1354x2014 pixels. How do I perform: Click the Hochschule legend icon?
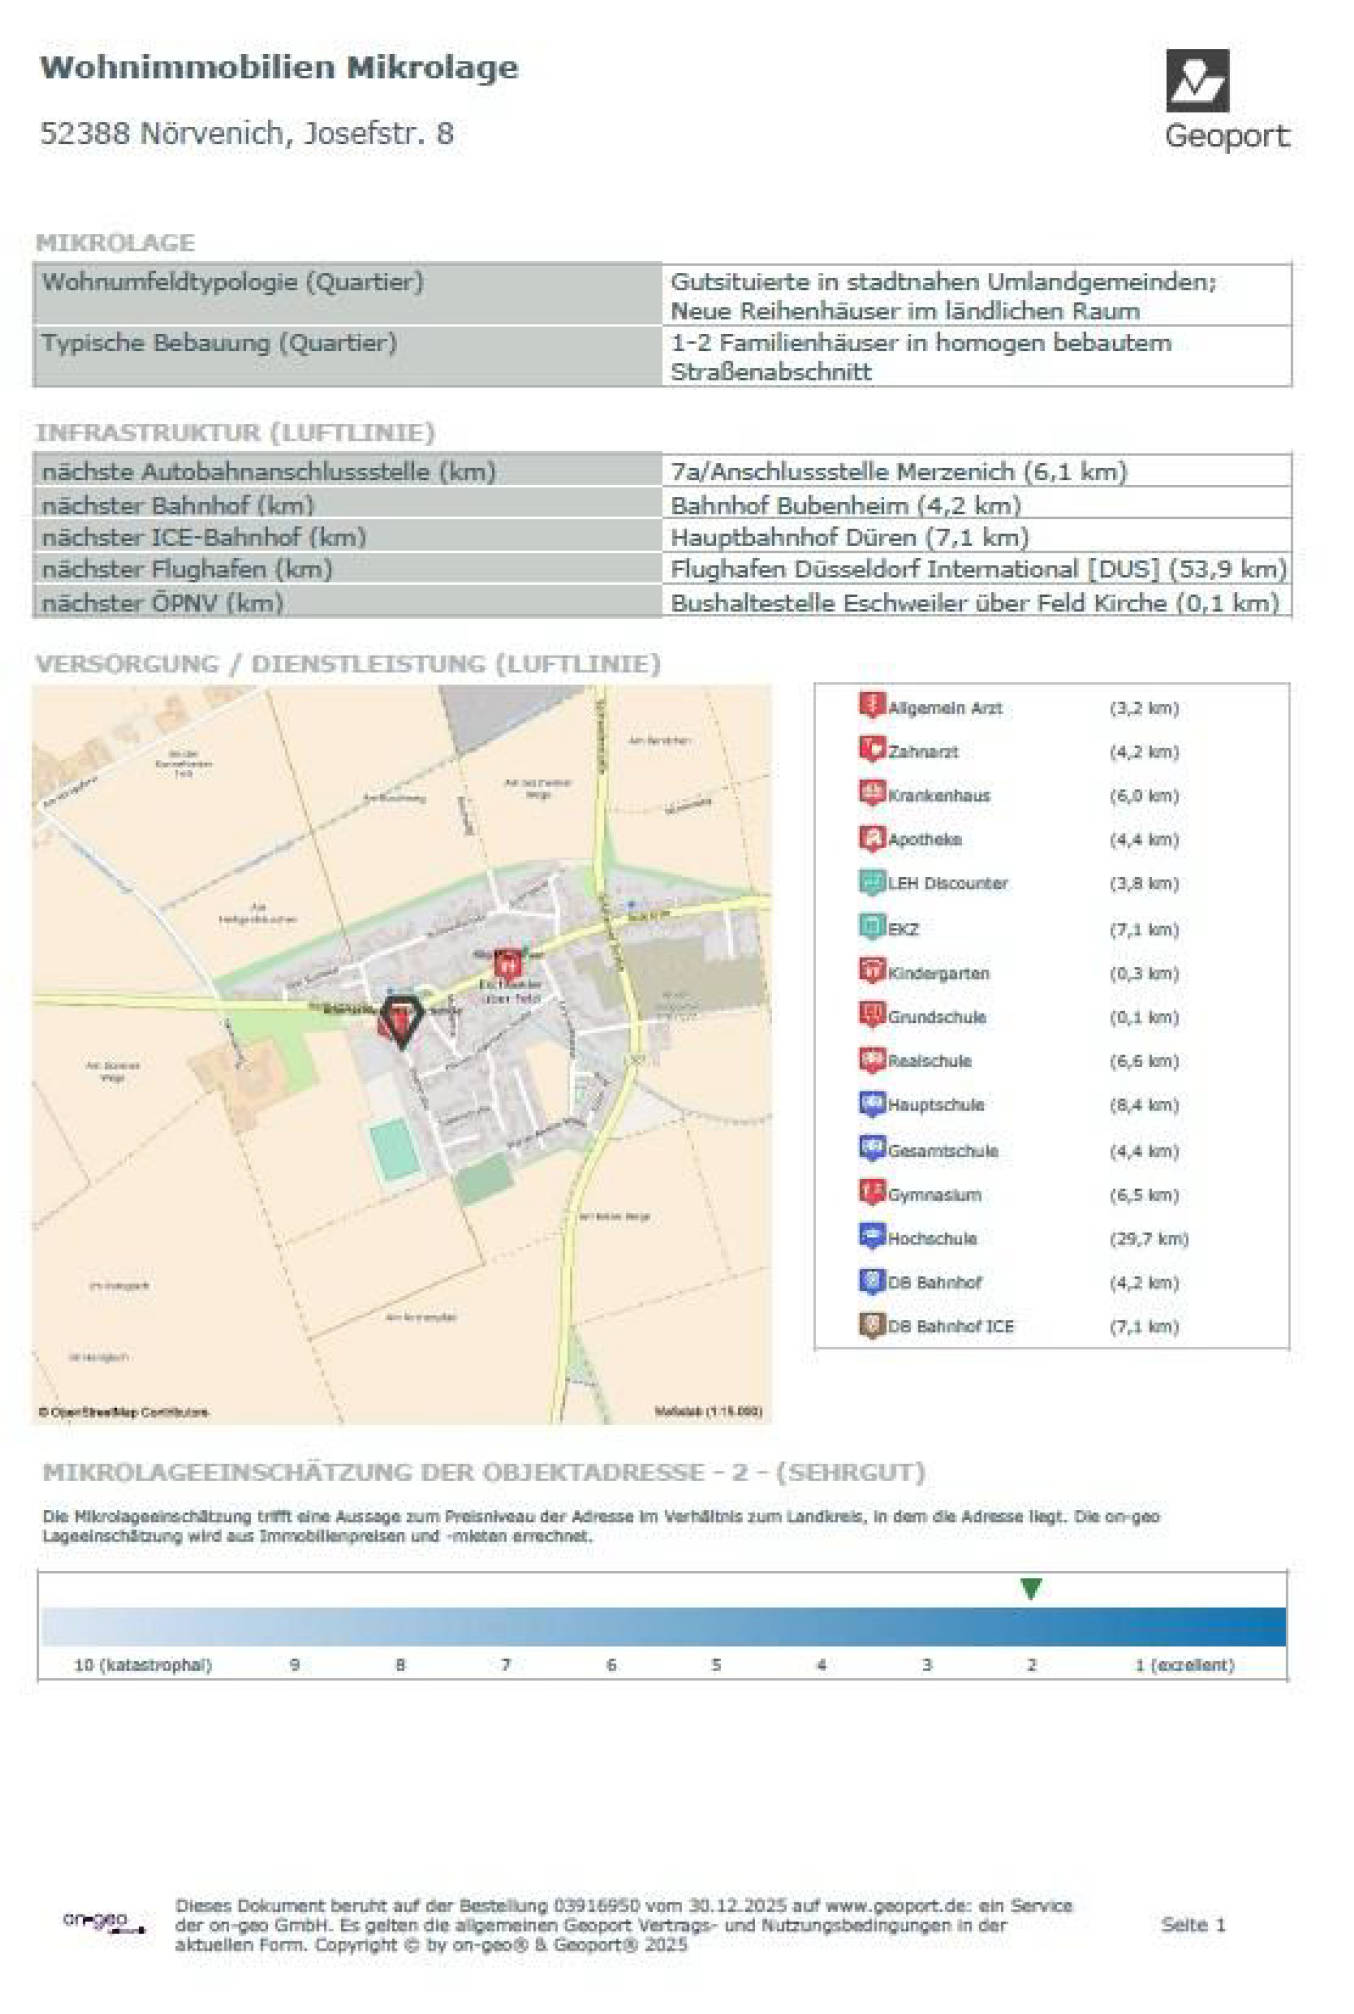coord(872,1236)
